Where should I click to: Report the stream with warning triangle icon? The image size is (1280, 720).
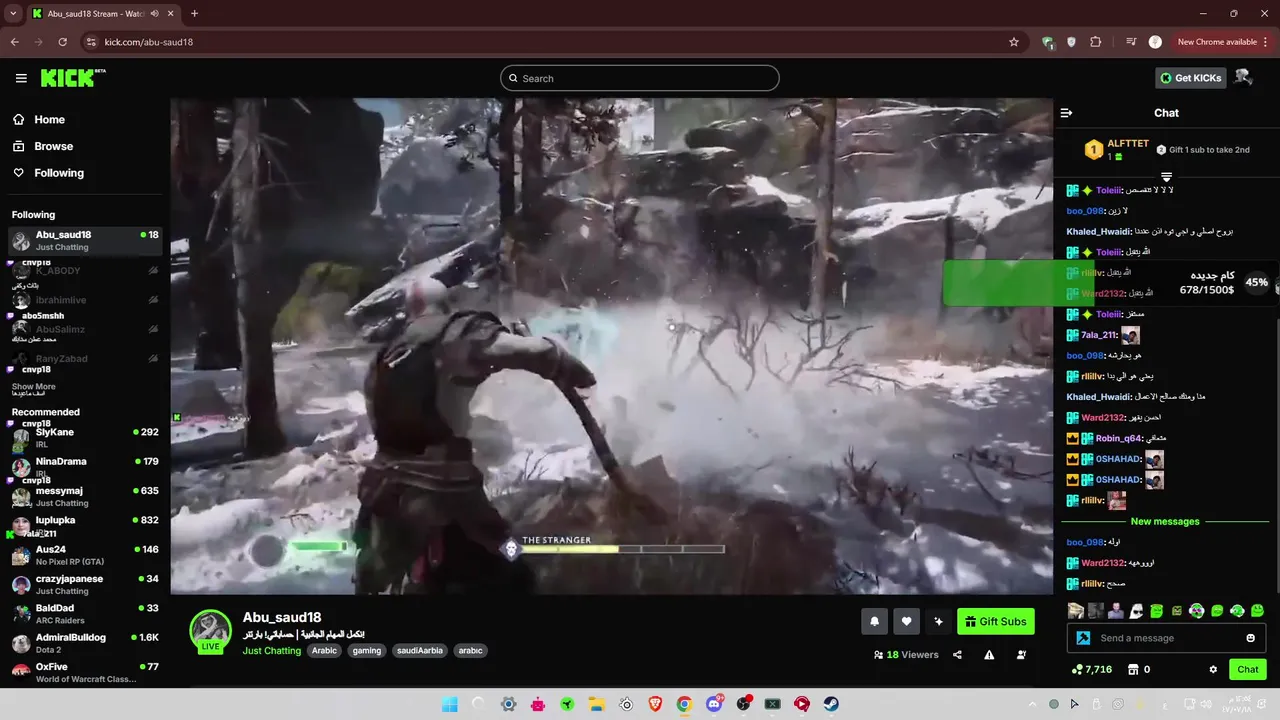click(x=989, y=655)
